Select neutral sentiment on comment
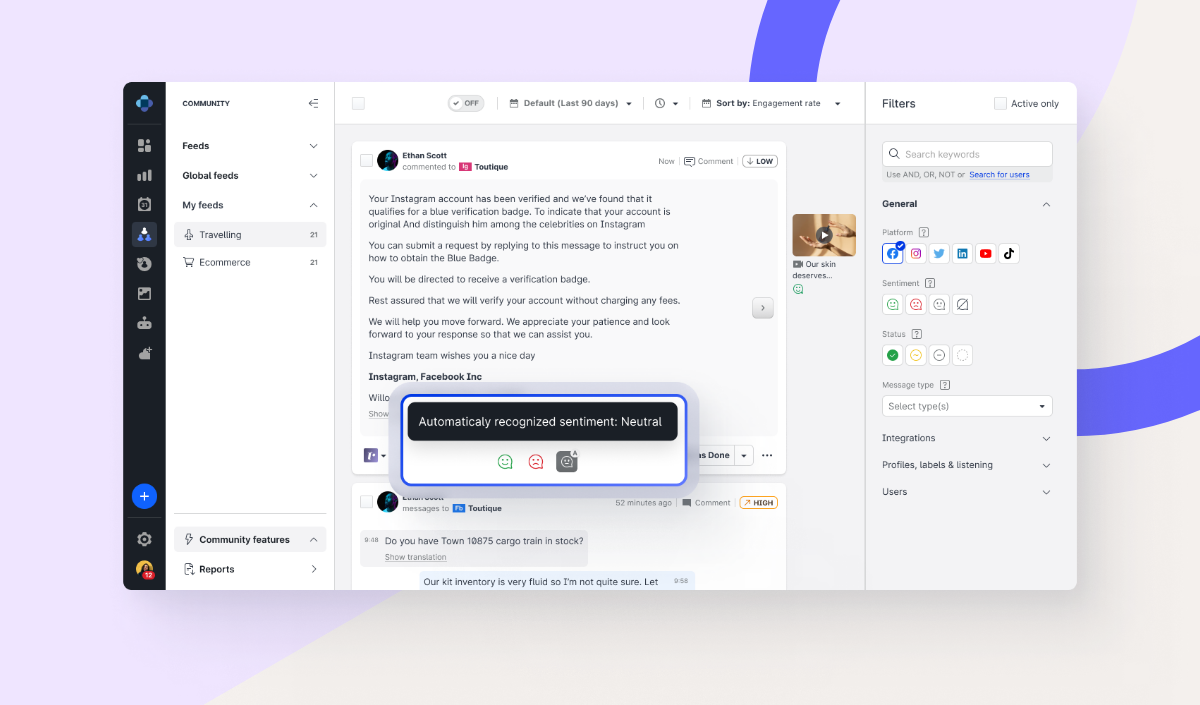Screen dimensions: 1200x705 coord(567,461)
